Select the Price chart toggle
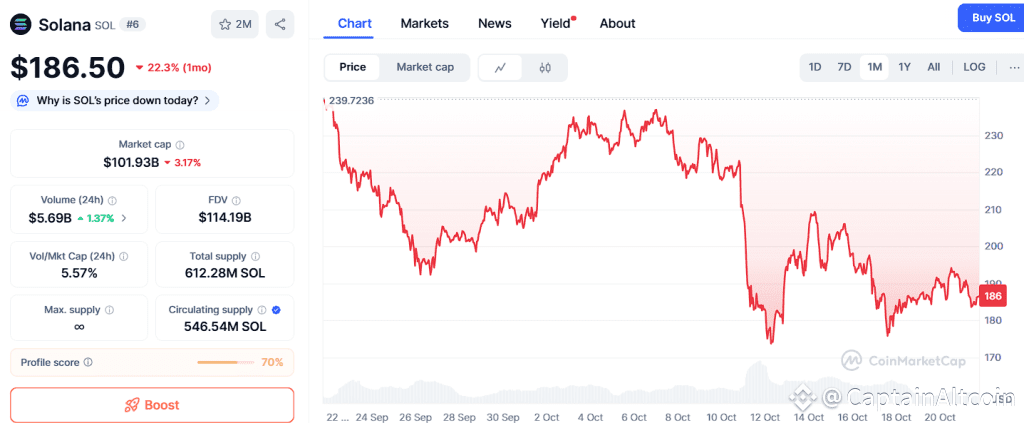 (x=353, y=67)
